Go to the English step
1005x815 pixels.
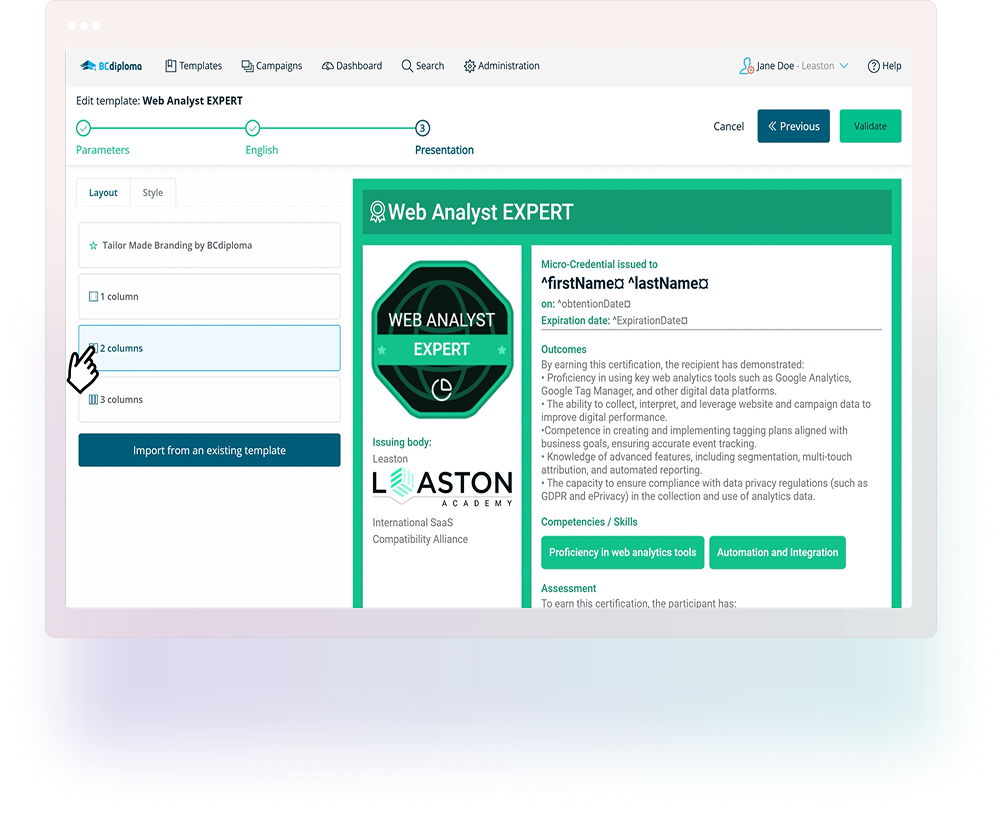click(x=253, y=128)
